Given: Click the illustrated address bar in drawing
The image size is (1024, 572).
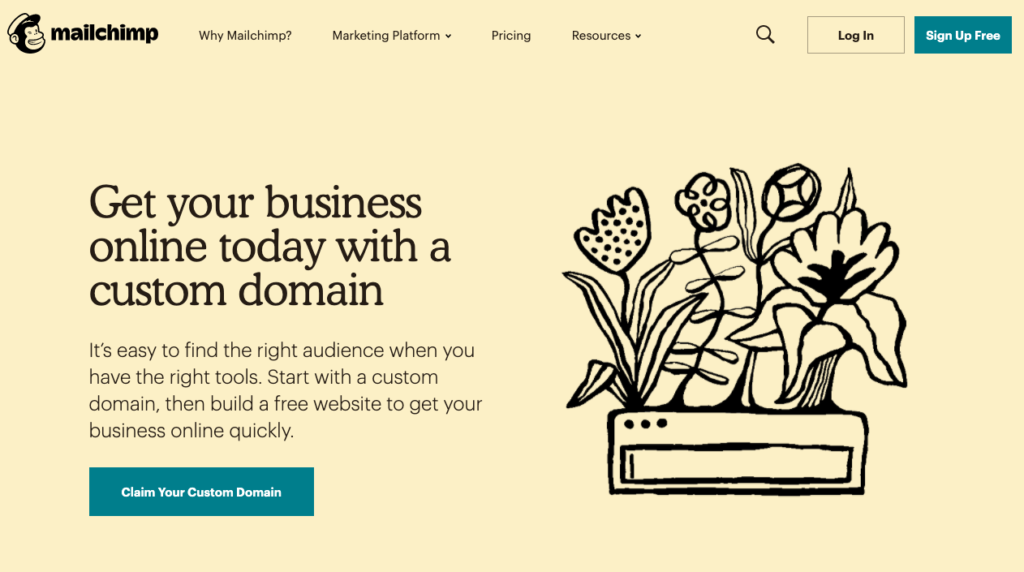Looking at the screenshot, I should [x=737, y=464].
